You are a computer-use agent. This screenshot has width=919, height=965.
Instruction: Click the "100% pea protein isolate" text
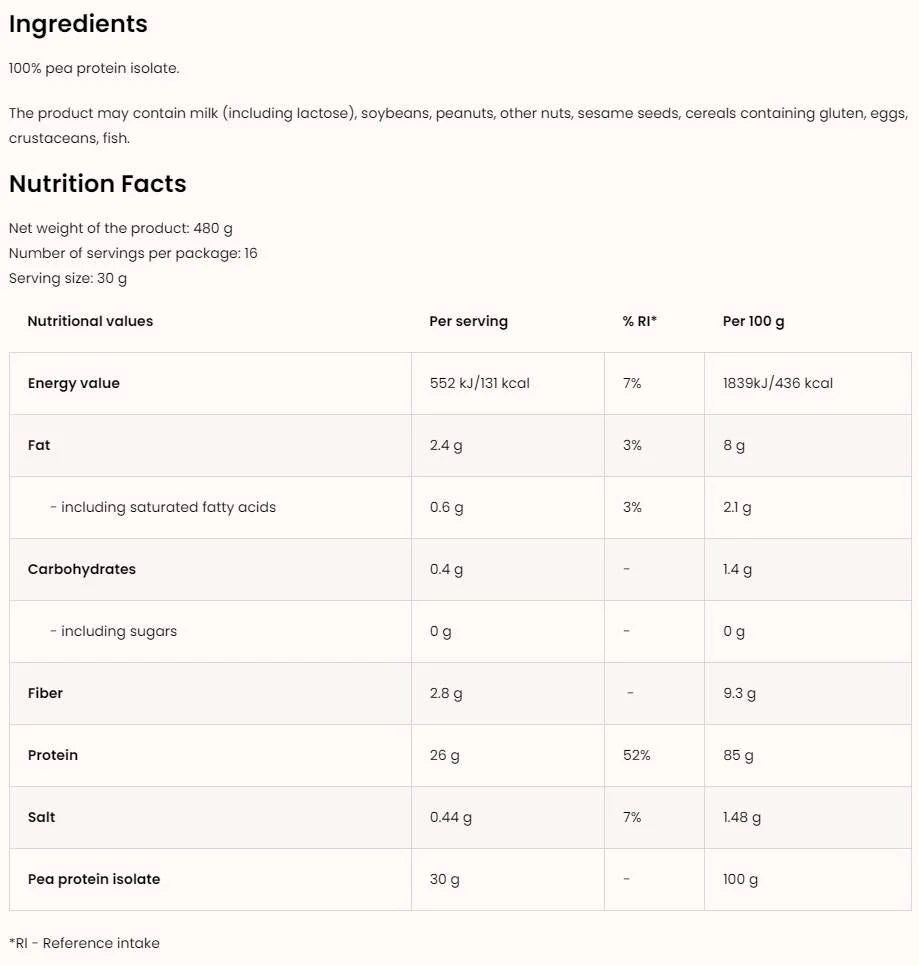point(94,69)
